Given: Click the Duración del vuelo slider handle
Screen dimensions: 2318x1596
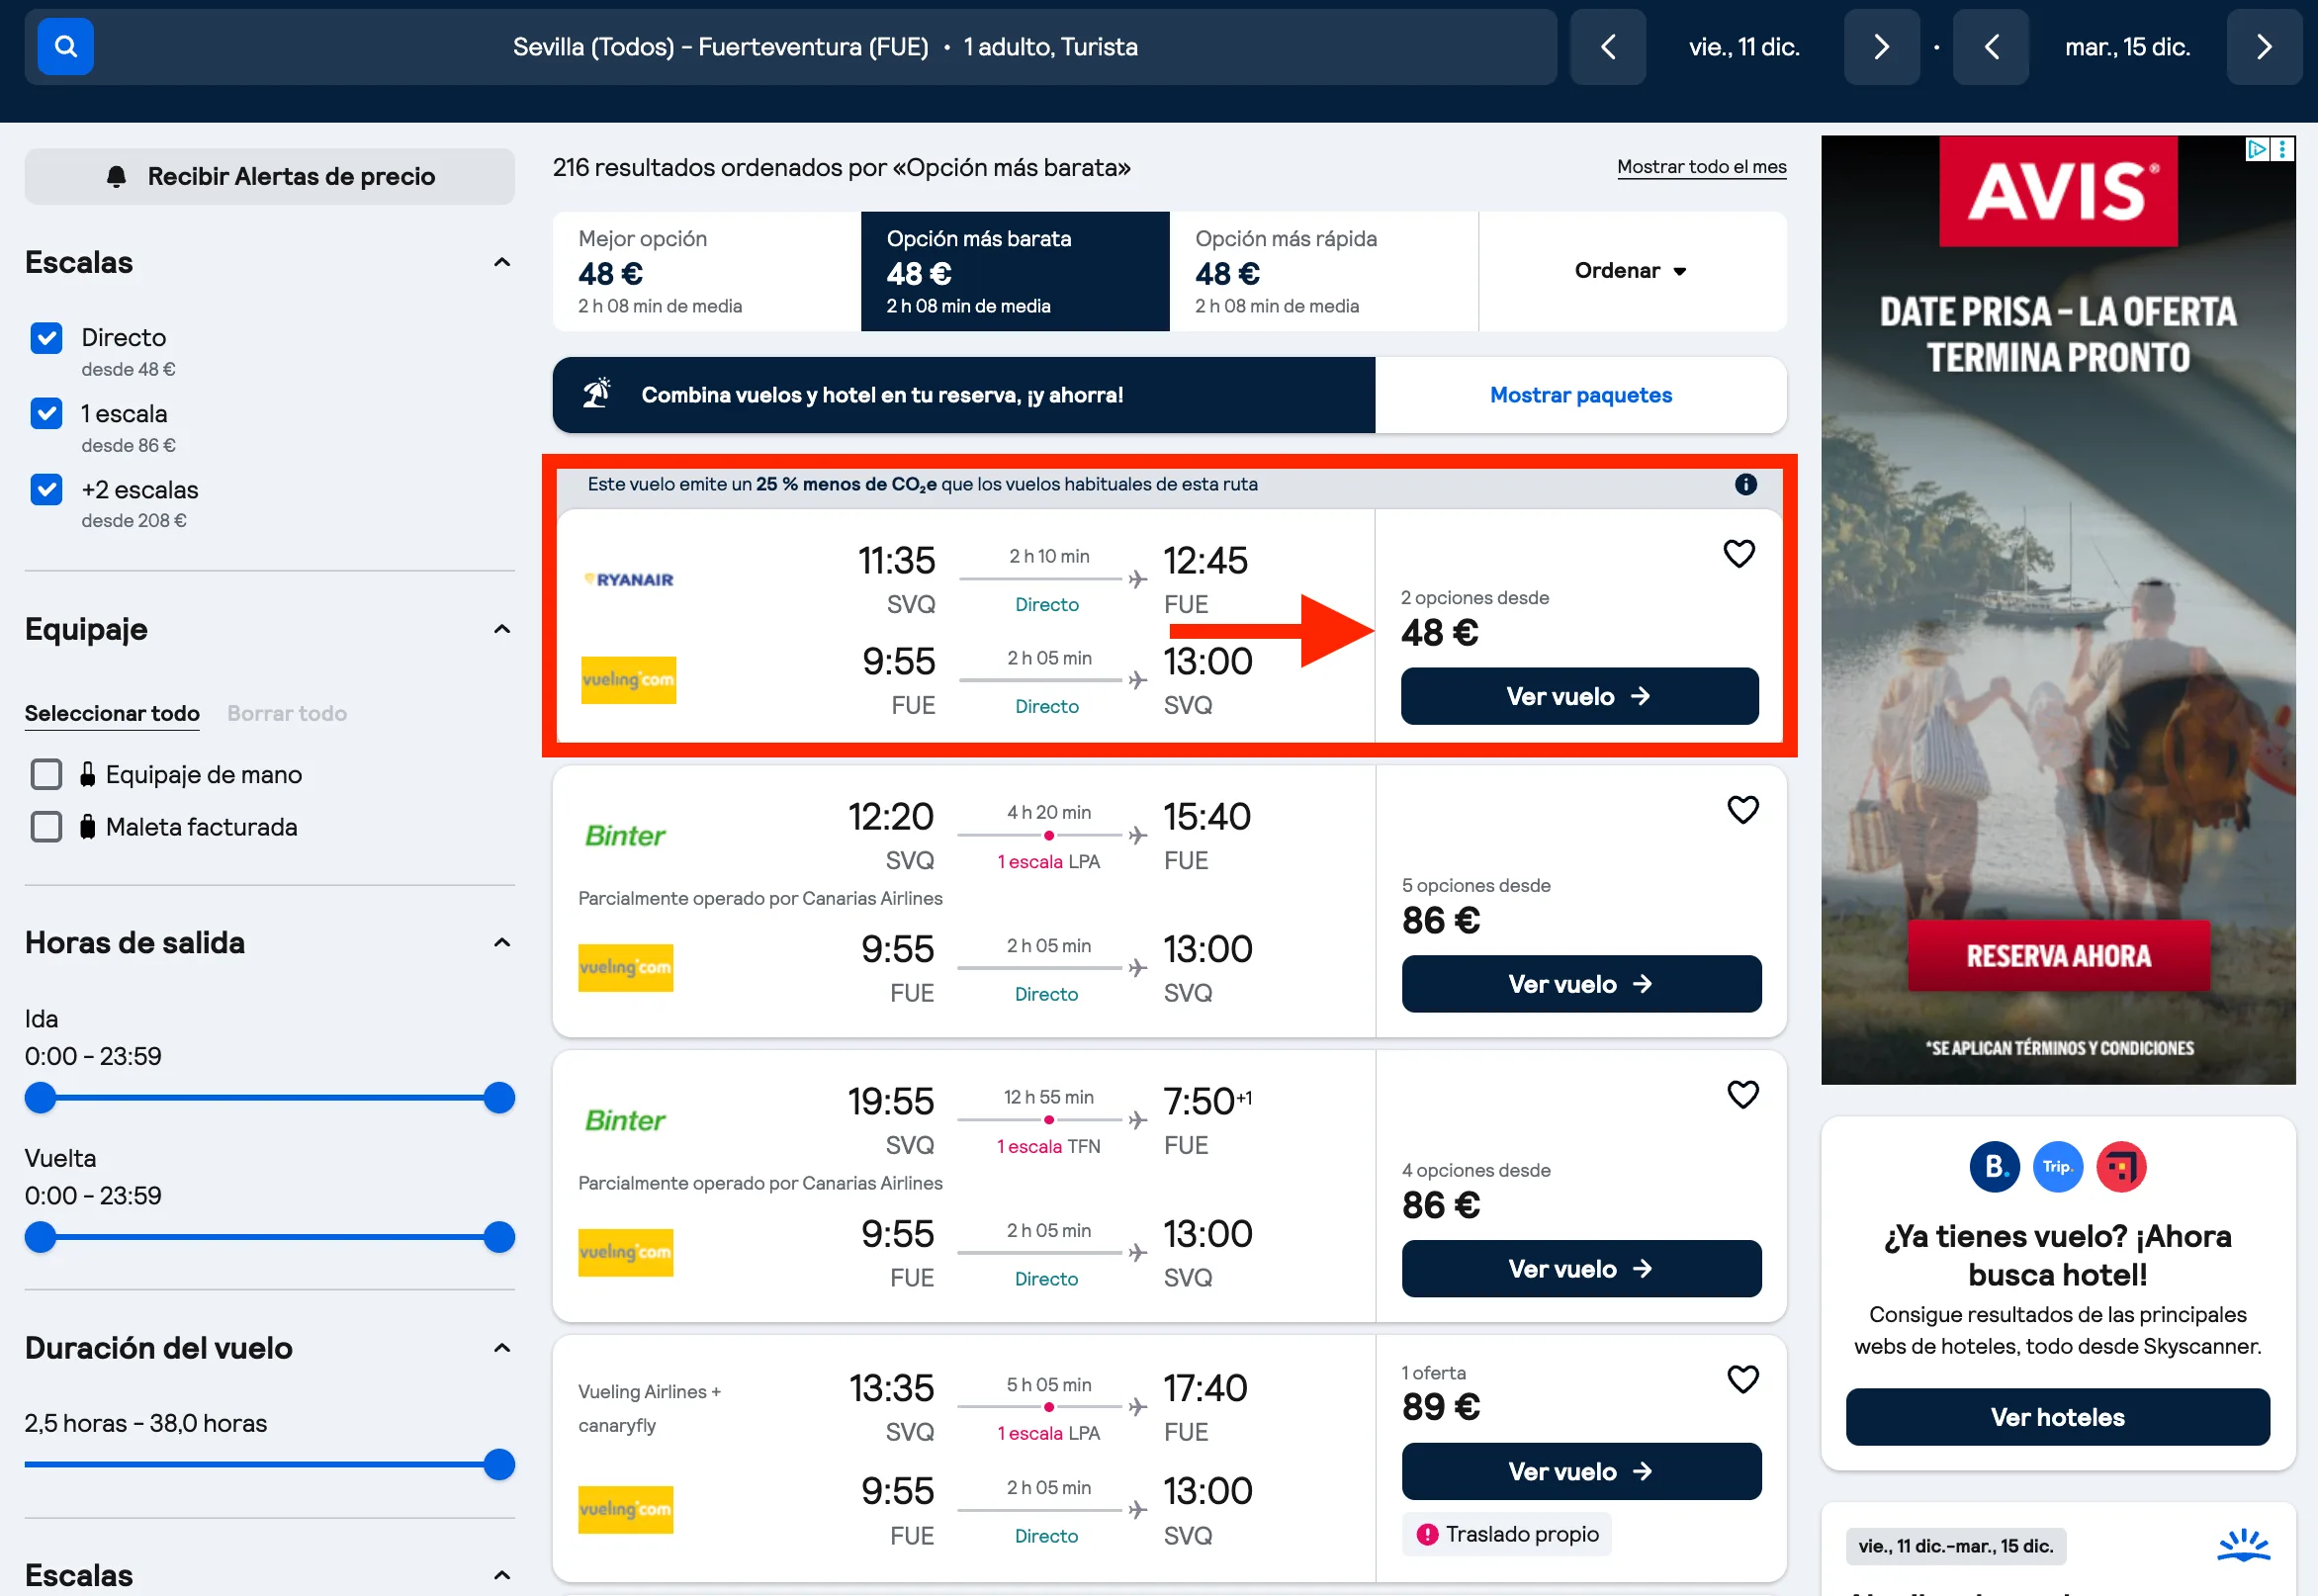Looking at the screenshot, I should click(x=499, y=1465).
